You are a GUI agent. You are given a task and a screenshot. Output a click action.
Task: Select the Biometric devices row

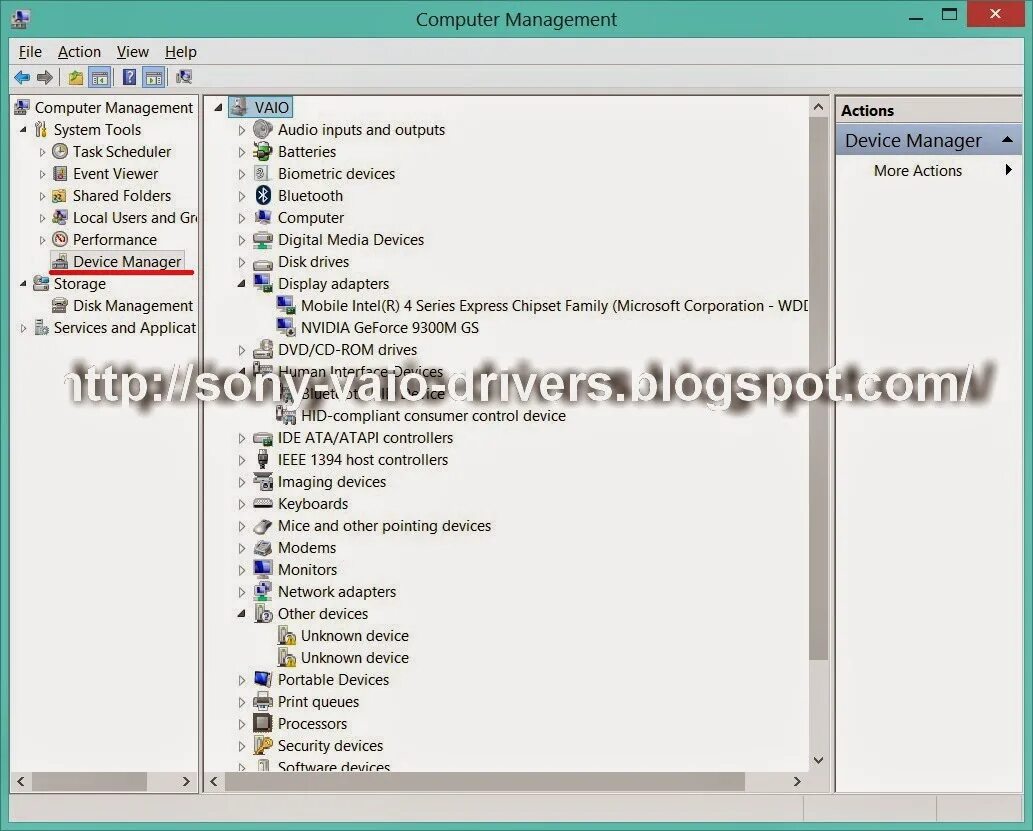pyautogui.click(x=336, y=173)
